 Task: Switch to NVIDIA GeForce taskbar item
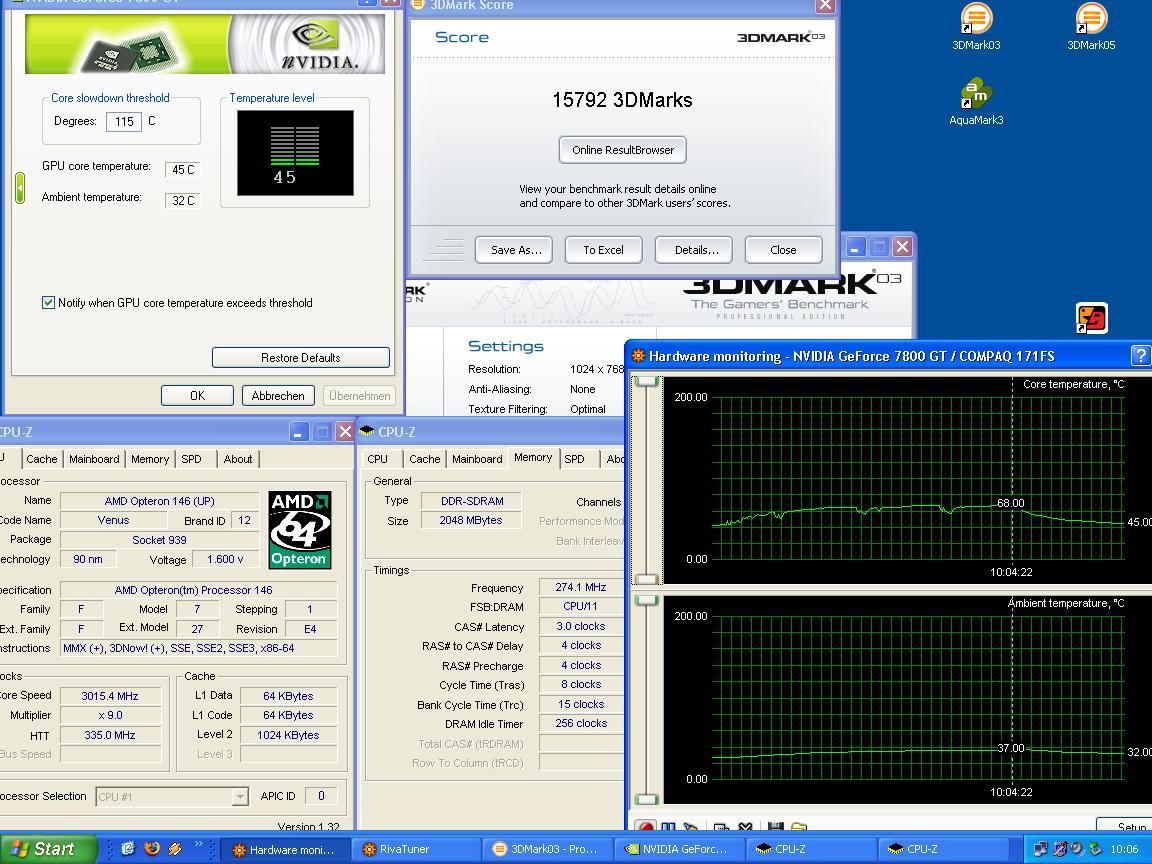coord(678,849)
